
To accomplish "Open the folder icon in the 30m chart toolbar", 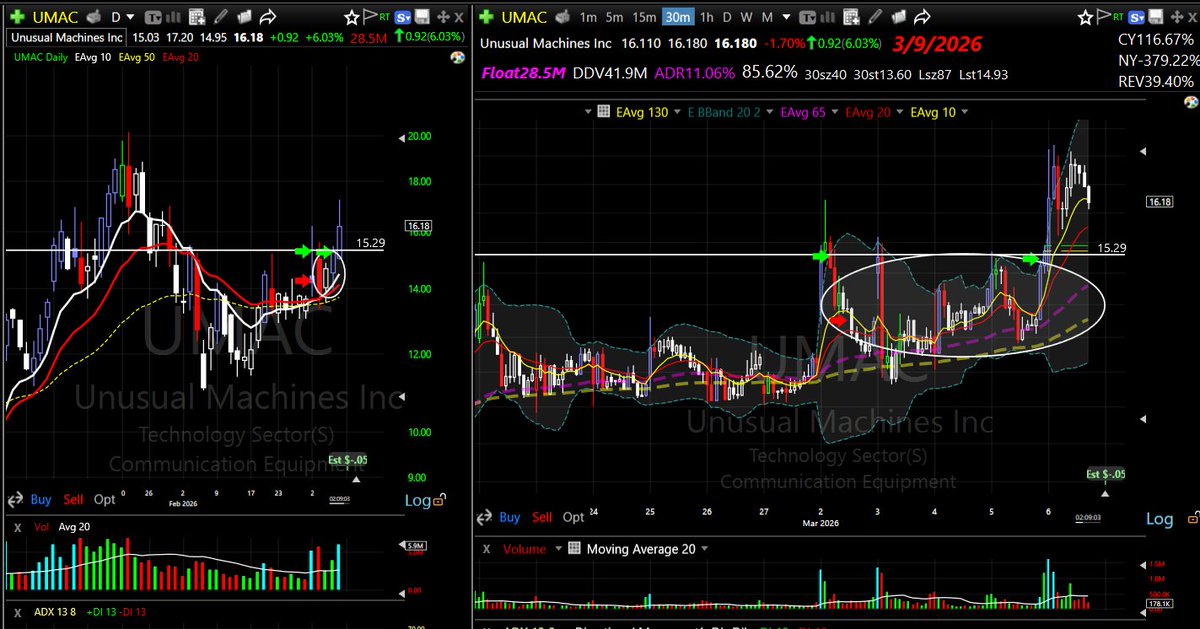I will [x=899, y=17].
